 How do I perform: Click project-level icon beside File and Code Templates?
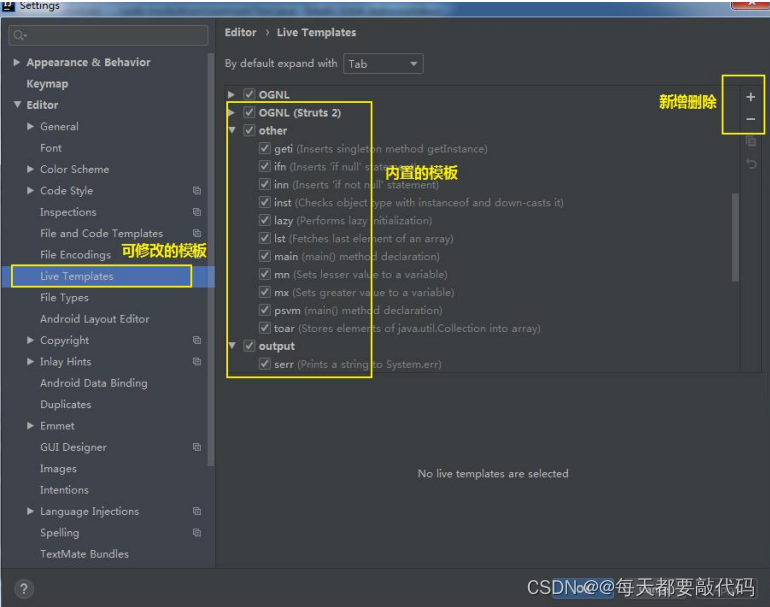pyautogui.click(x=197, y=233)
